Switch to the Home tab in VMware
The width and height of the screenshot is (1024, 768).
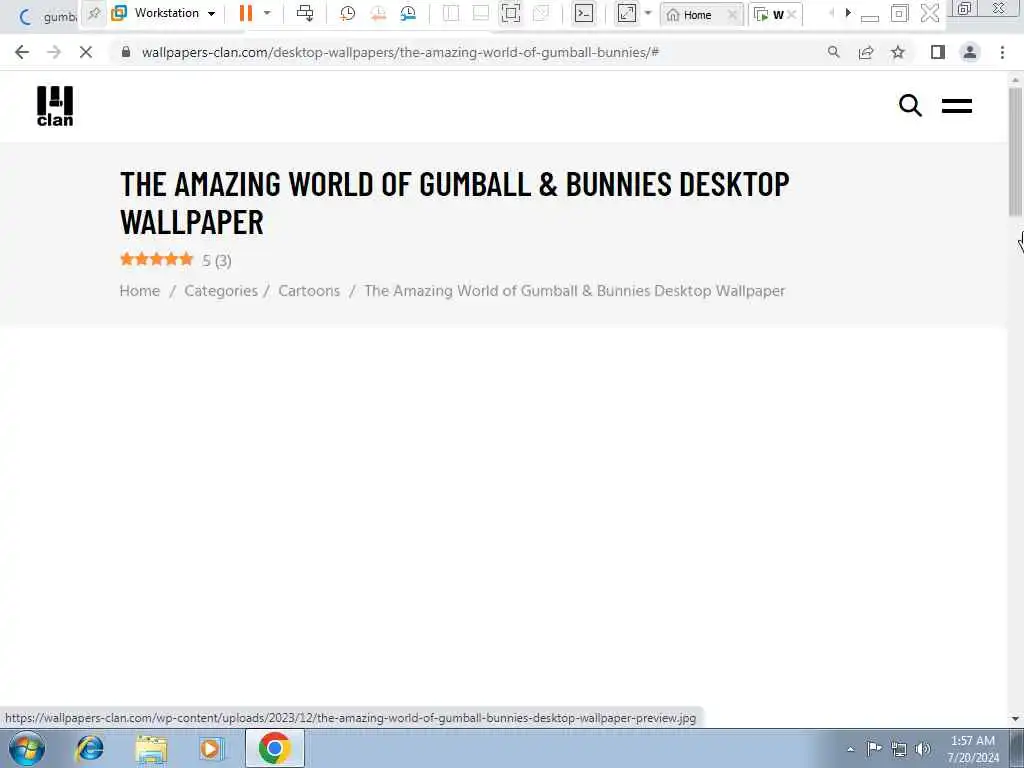pyautogui.click(x=697, y=14)
